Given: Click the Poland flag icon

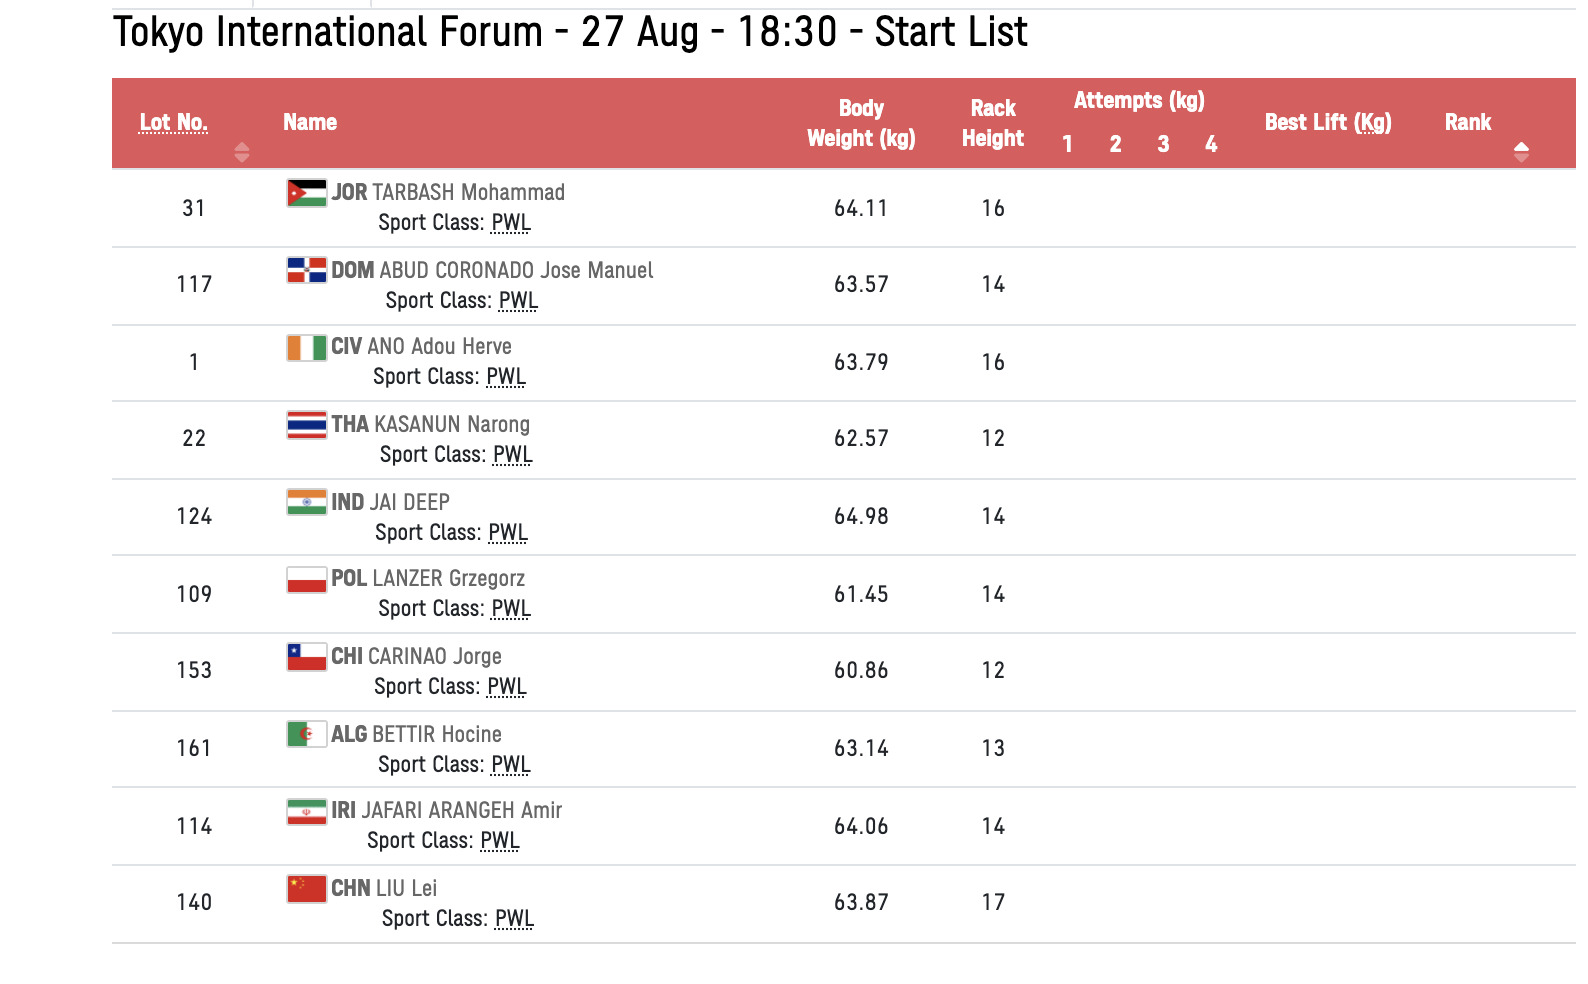Looking at the screenshot, I should (x=306, y=579).
